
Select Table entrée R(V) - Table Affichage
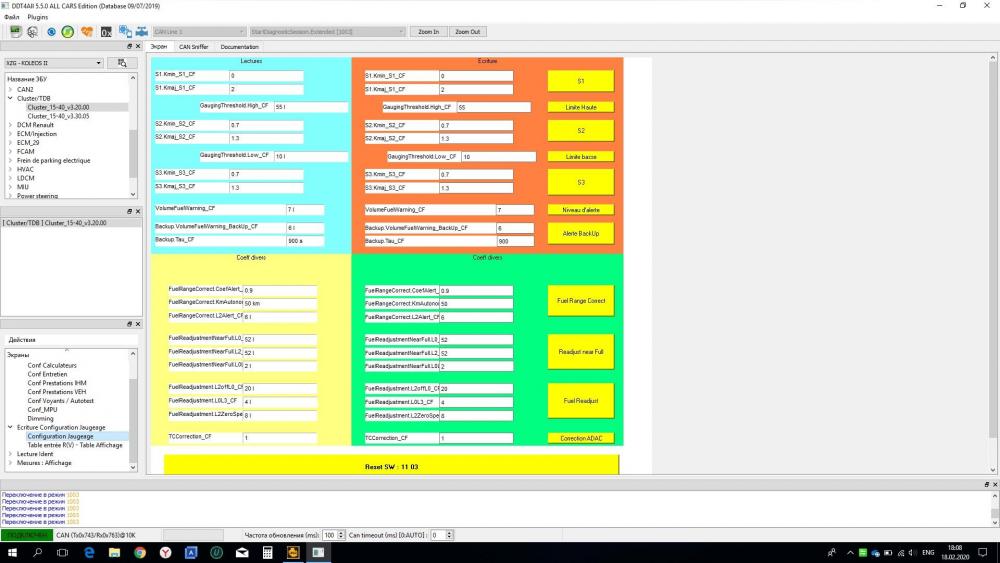click(x=75, y=445)
